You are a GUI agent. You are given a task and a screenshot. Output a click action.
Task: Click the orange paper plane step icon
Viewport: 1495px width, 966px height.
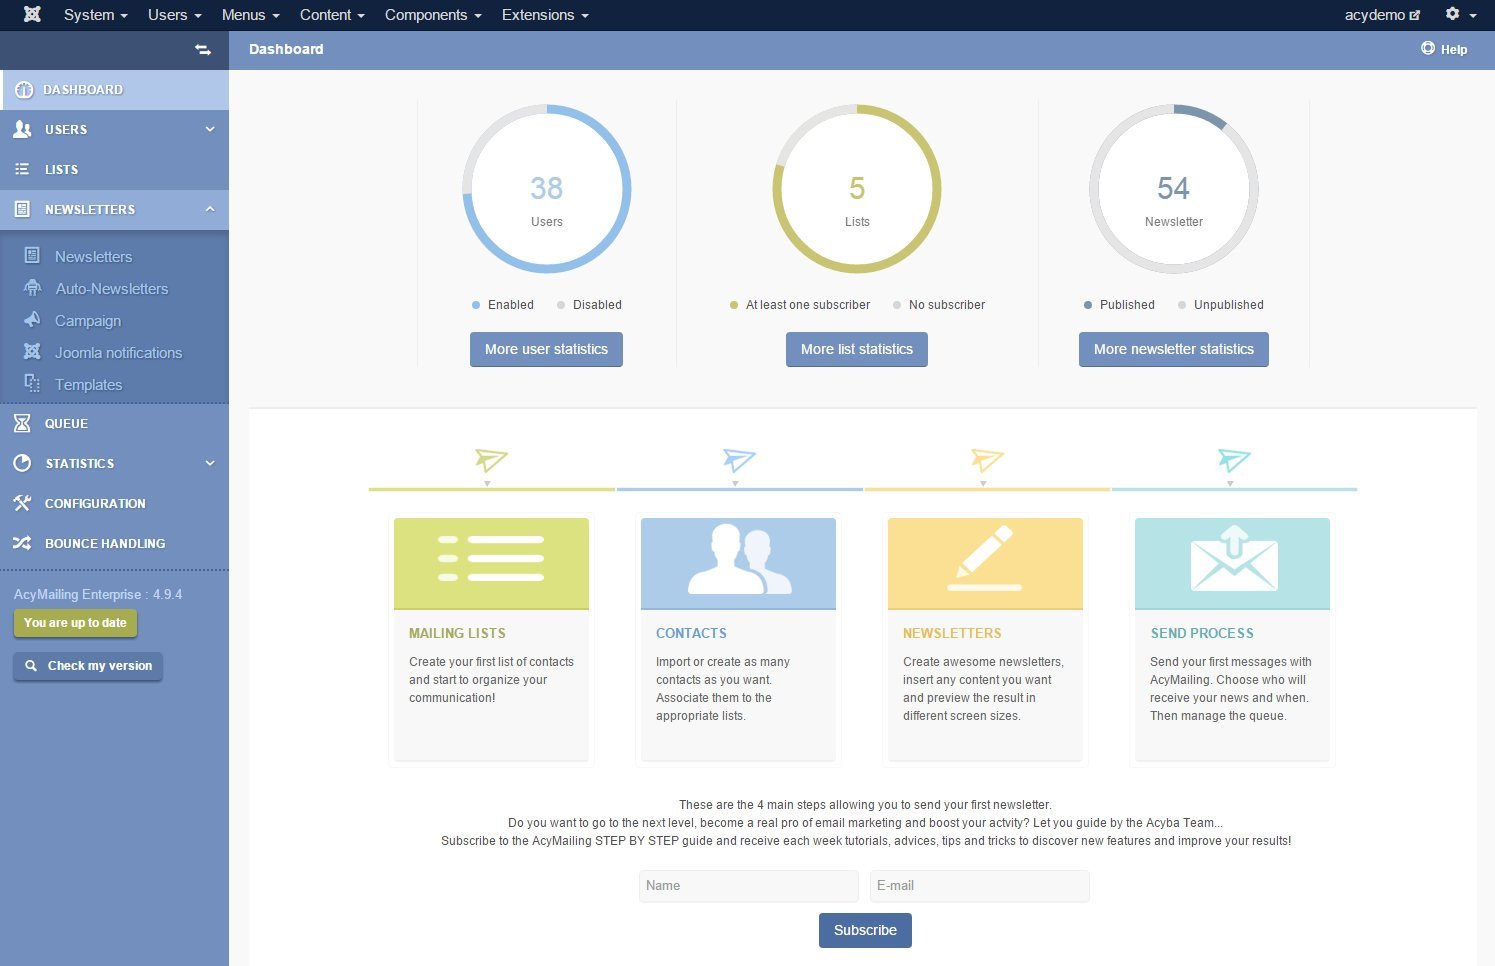coord(987,460)
